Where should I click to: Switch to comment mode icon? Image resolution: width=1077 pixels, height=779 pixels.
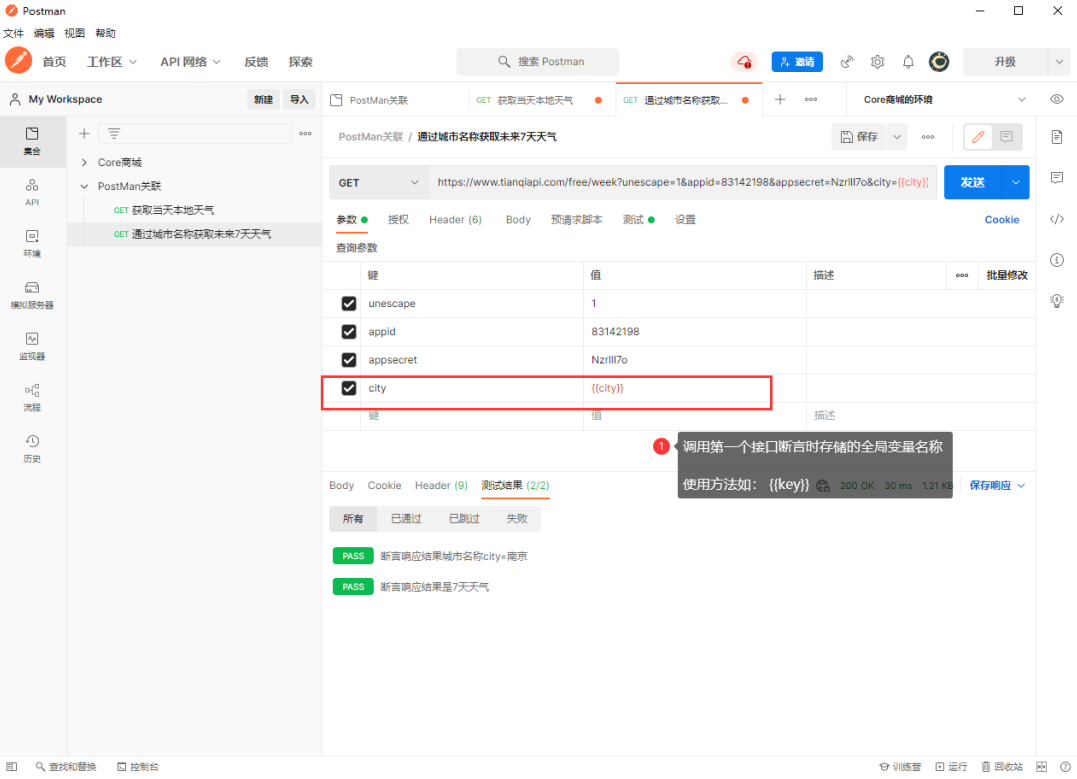point(1006,137)
